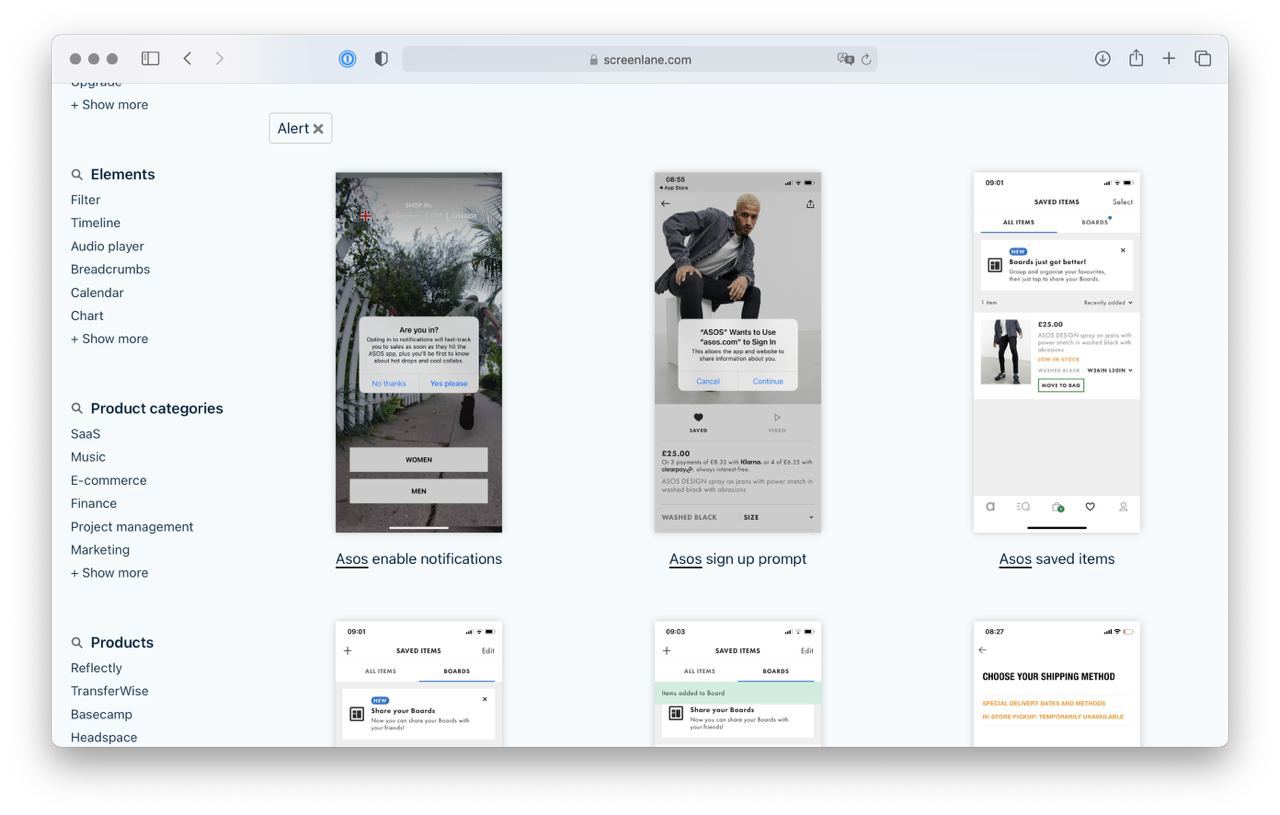Viewport: 1280px width, 815px height.
Task: Open the SaaS product category
Action: (x=85, y=434)
